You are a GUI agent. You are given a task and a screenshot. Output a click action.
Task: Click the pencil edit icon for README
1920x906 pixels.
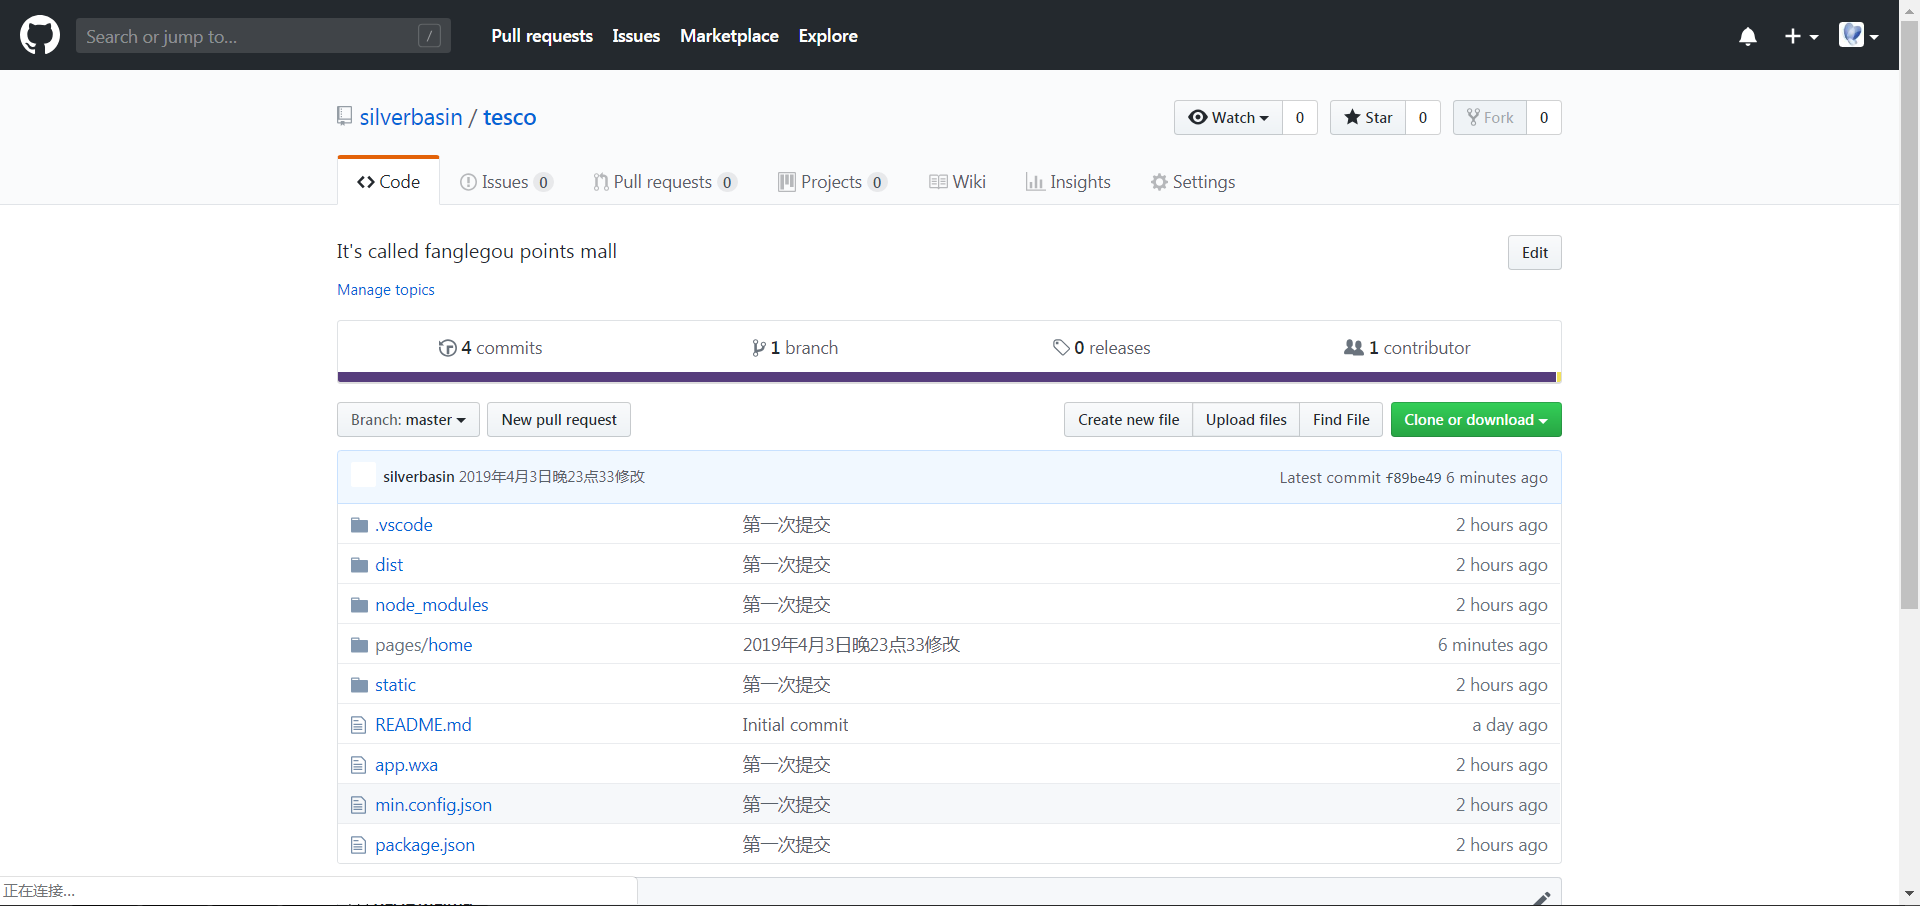click(x=1542, y=898)
